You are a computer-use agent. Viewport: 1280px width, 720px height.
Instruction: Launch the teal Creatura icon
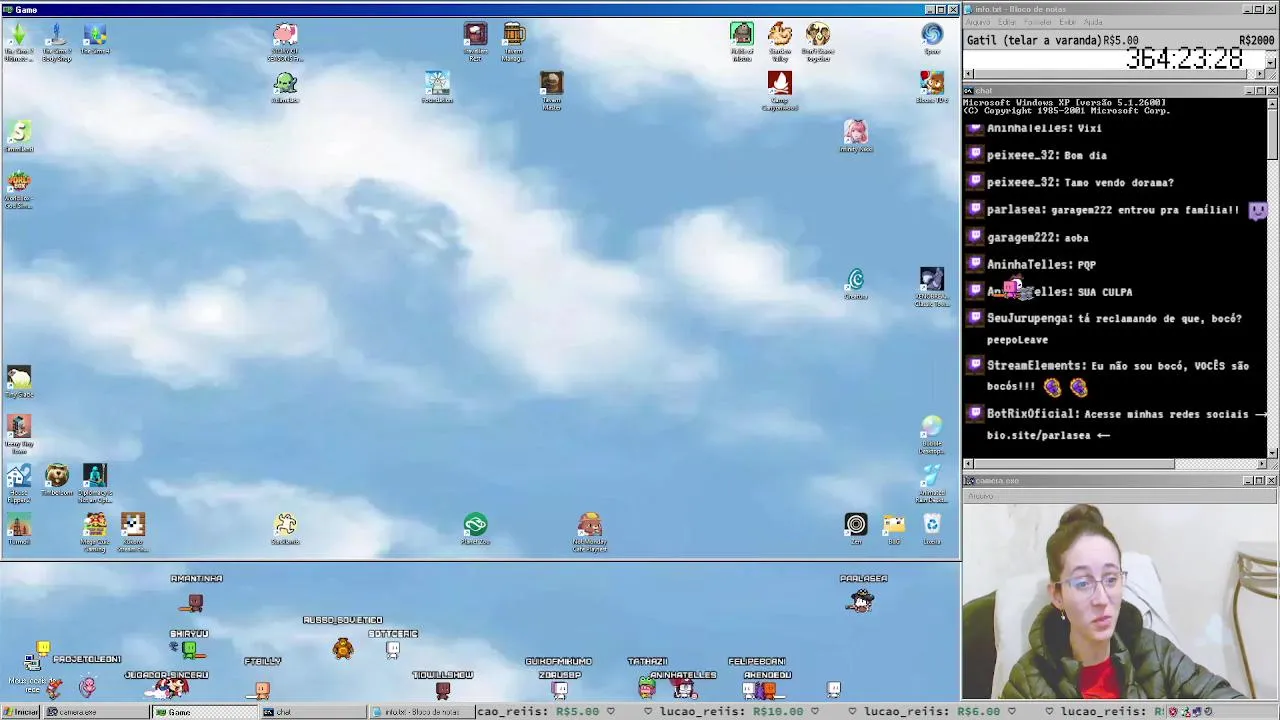855,283
